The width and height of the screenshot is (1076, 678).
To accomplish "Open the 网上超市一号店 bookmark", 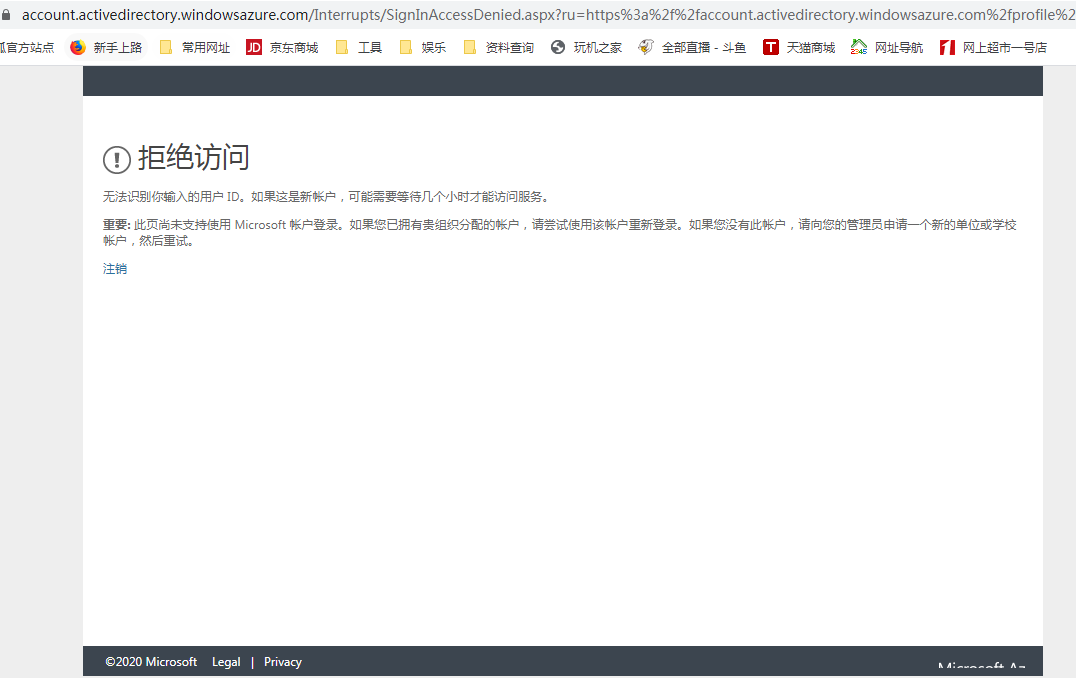I will (x=994, y=47).
